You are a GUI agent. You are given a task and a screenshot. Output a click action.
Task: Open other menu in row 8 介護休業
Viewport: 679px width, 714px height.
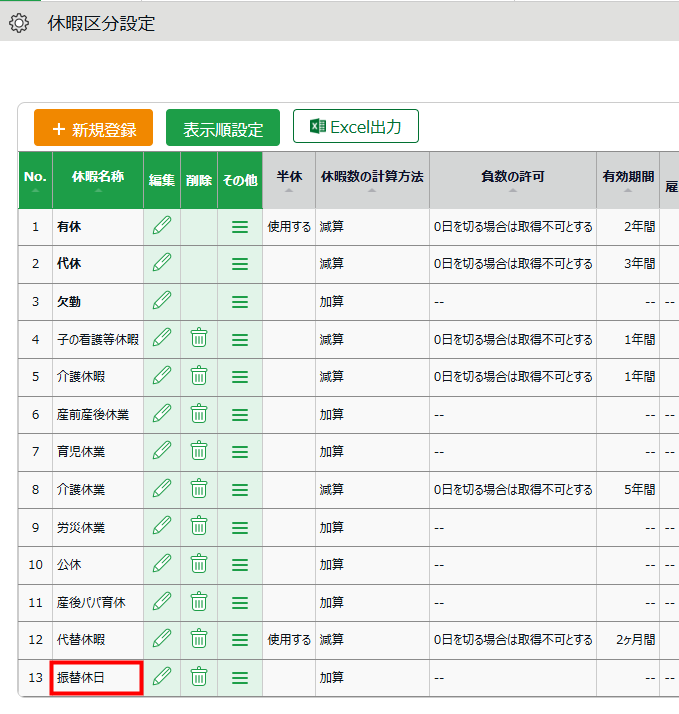click(240, 490)
